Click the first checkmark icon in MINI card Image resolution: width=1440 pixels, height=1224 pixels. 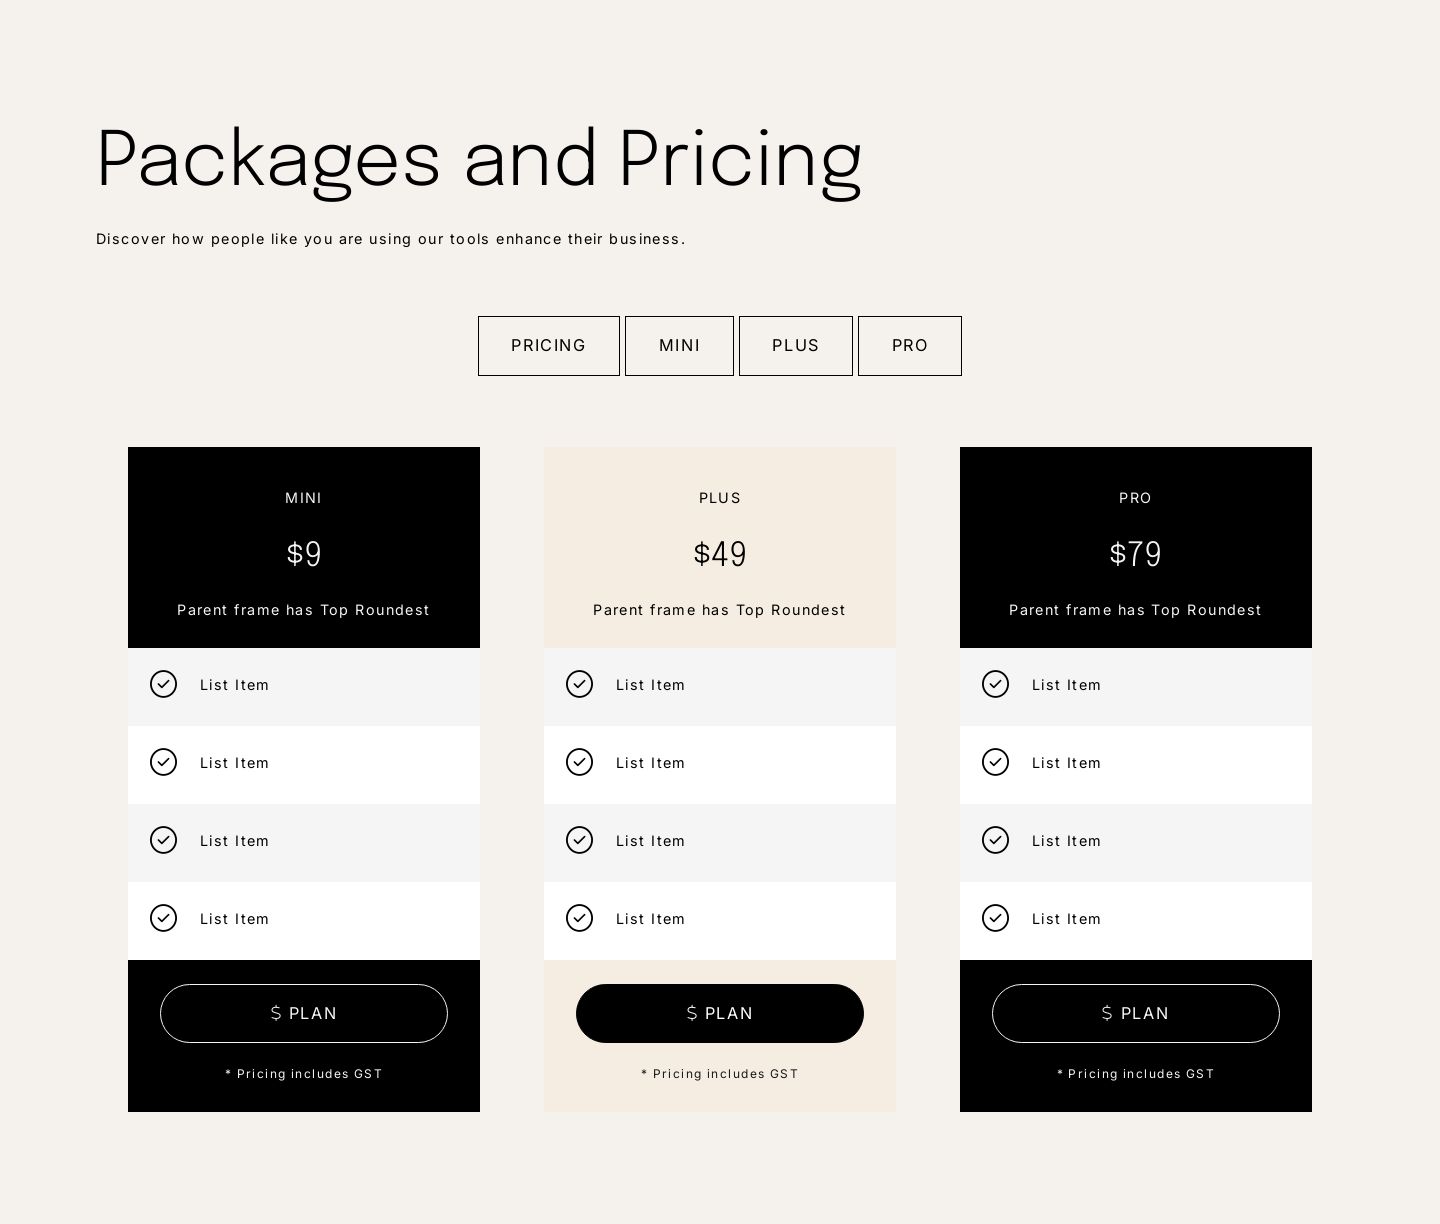pyautogui.click(x=163, y=684)
